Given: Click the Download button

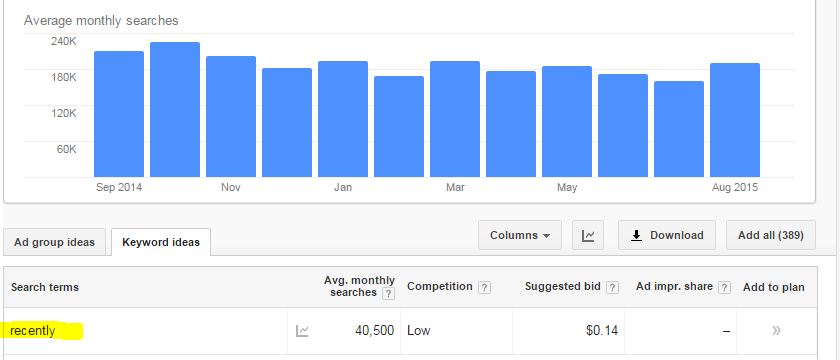Looking at the screenshot, I should pyautogui.click(x=666, y=235).
